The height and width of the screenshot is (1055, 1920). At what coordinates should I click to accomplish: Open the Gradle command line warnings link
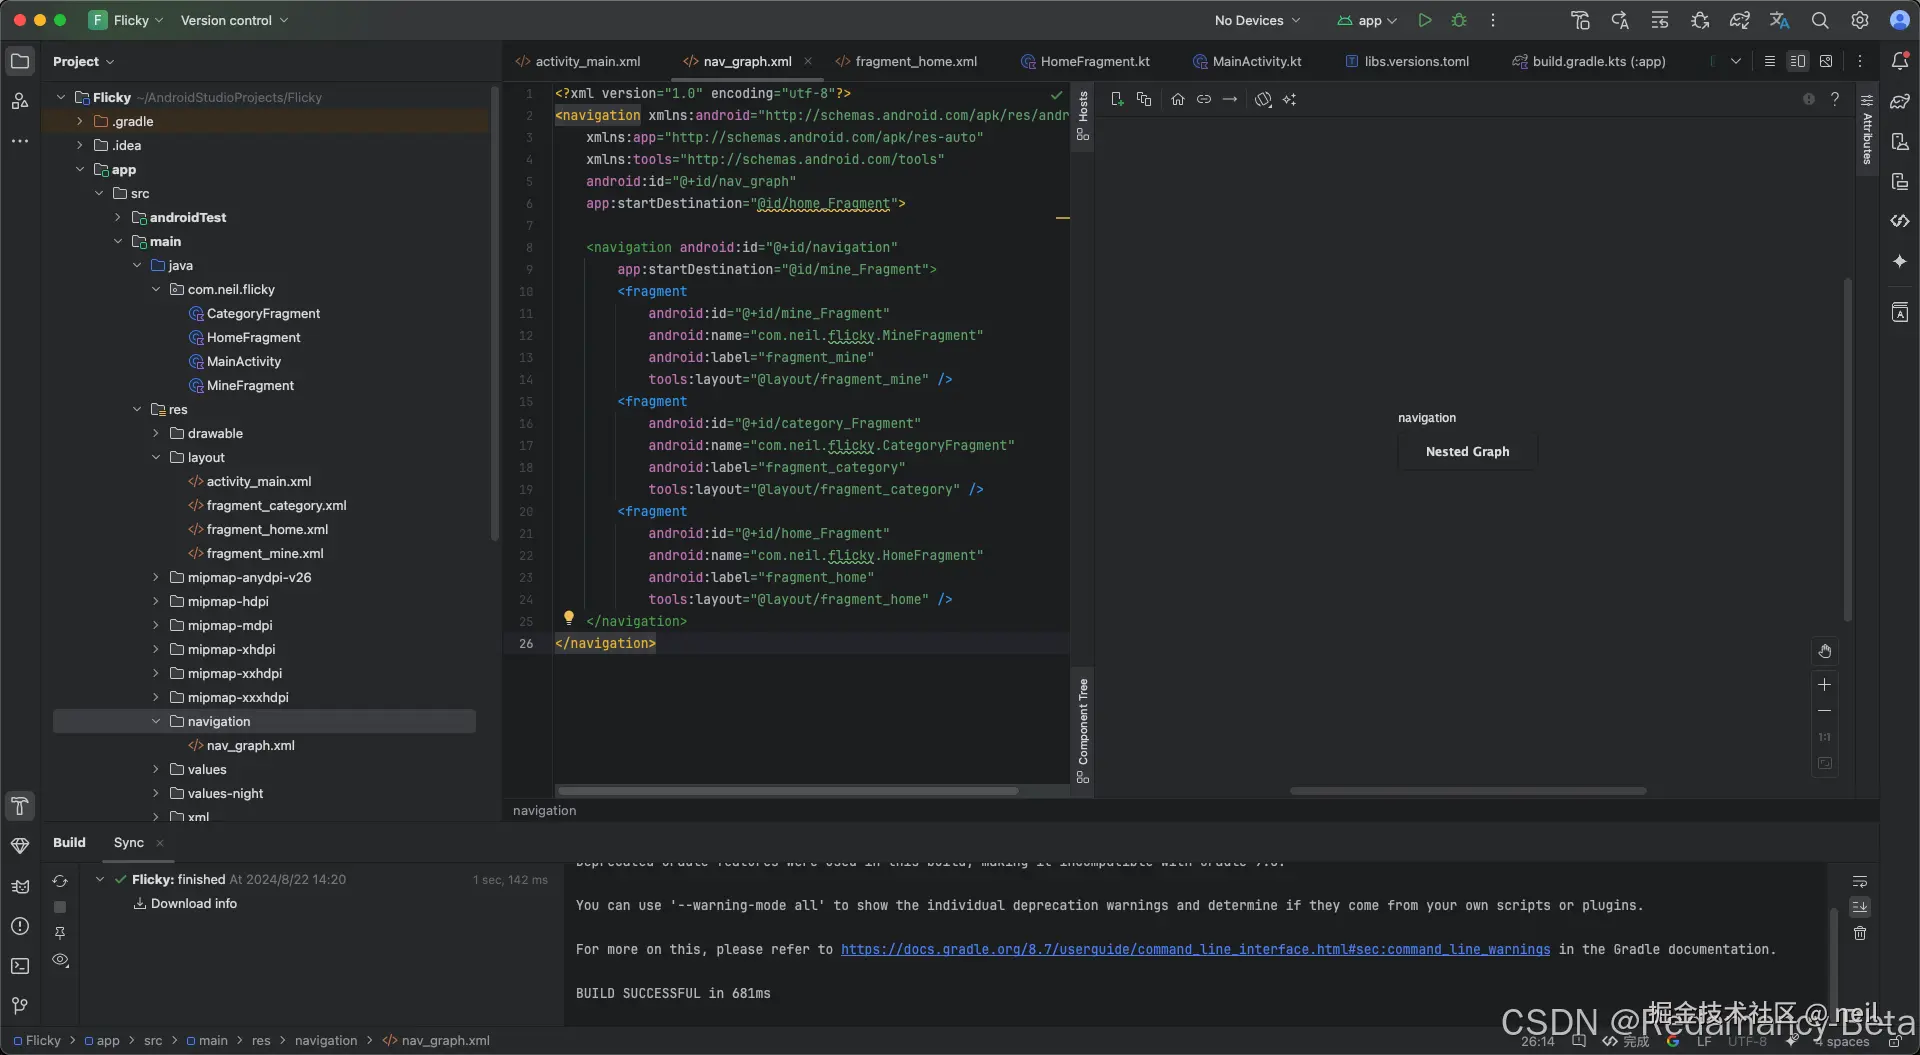coord(1195,949)
